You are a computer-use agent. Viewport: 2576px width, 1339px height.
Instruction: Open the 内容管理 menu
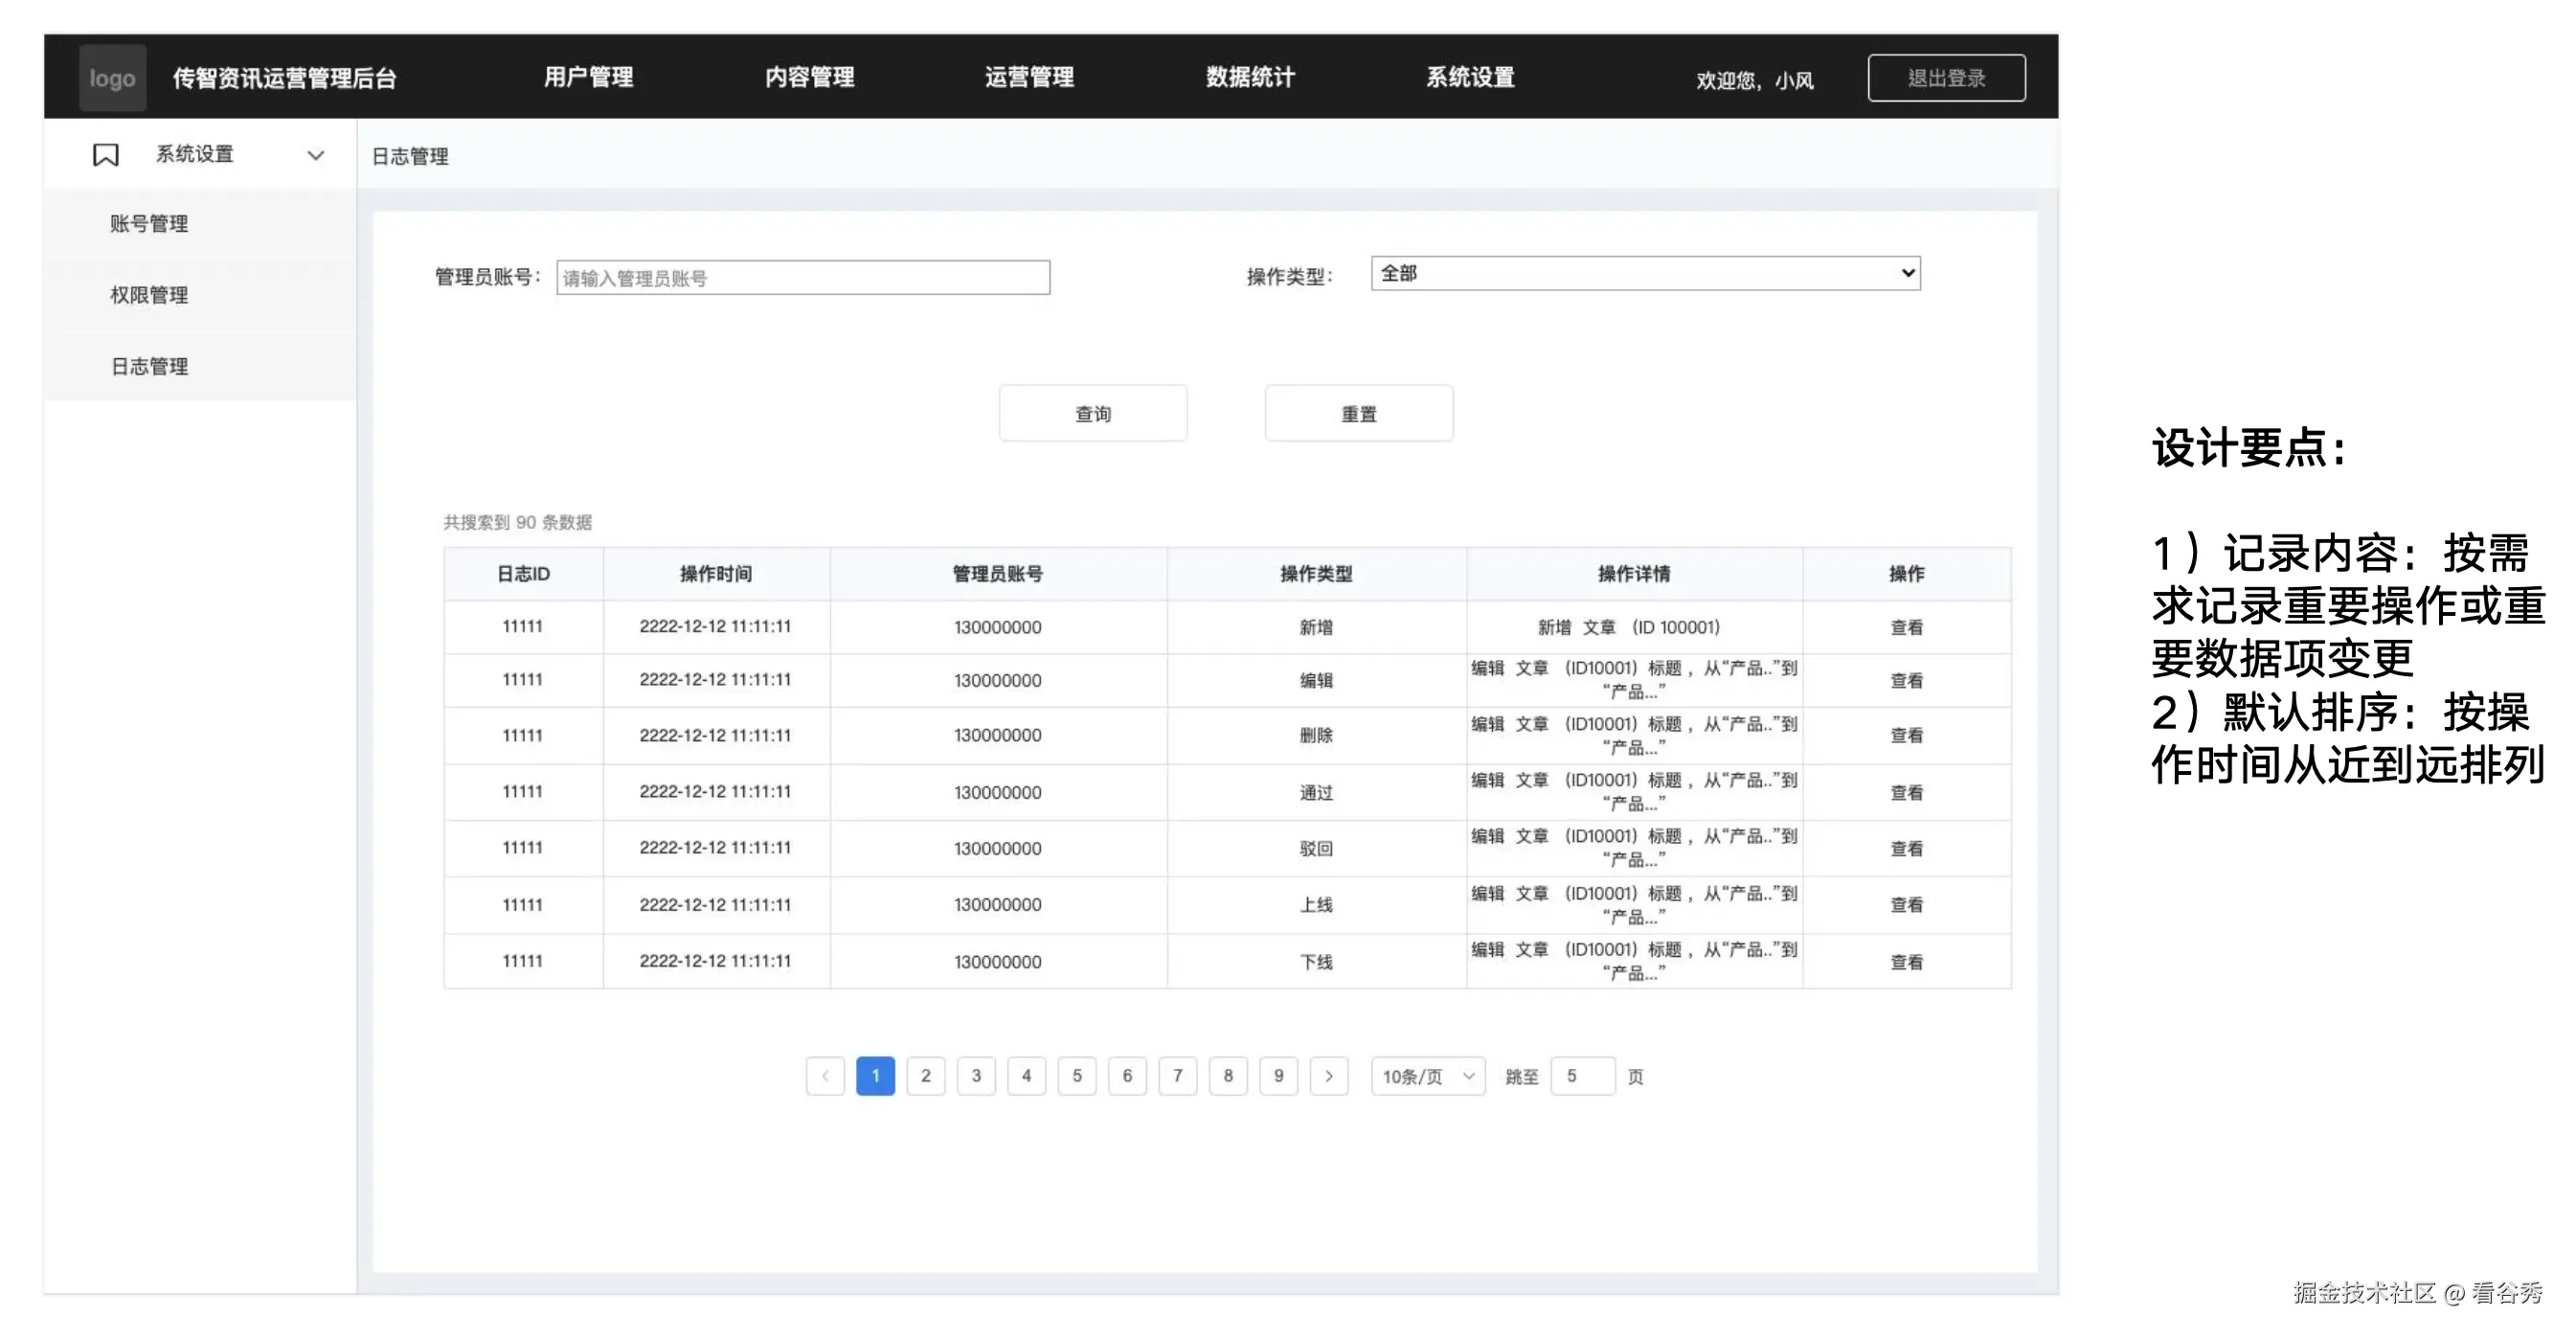tap(810, 77)
